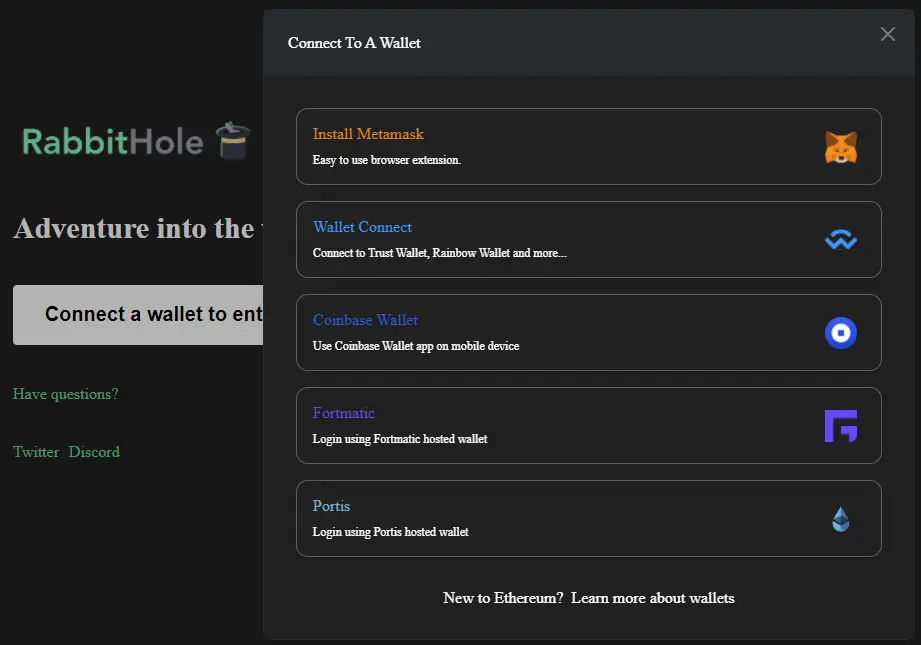Click the Portis droplet icon
This screenshot has height=645, width=921.
(x=841, y=519)
